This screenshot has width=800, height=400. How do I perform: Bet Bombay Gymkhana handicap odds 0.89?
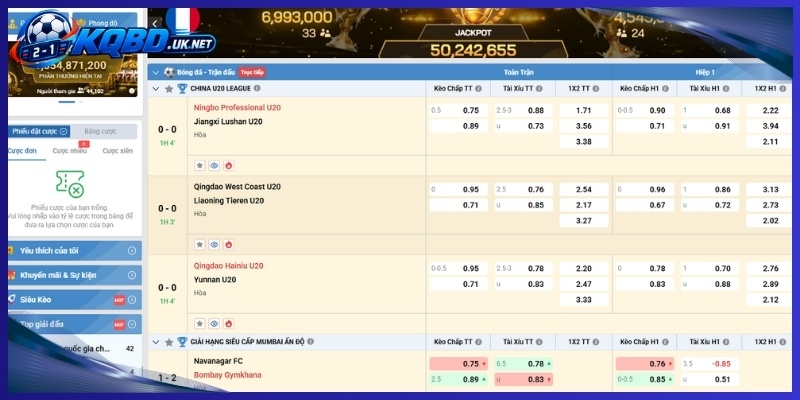point(458,379)
